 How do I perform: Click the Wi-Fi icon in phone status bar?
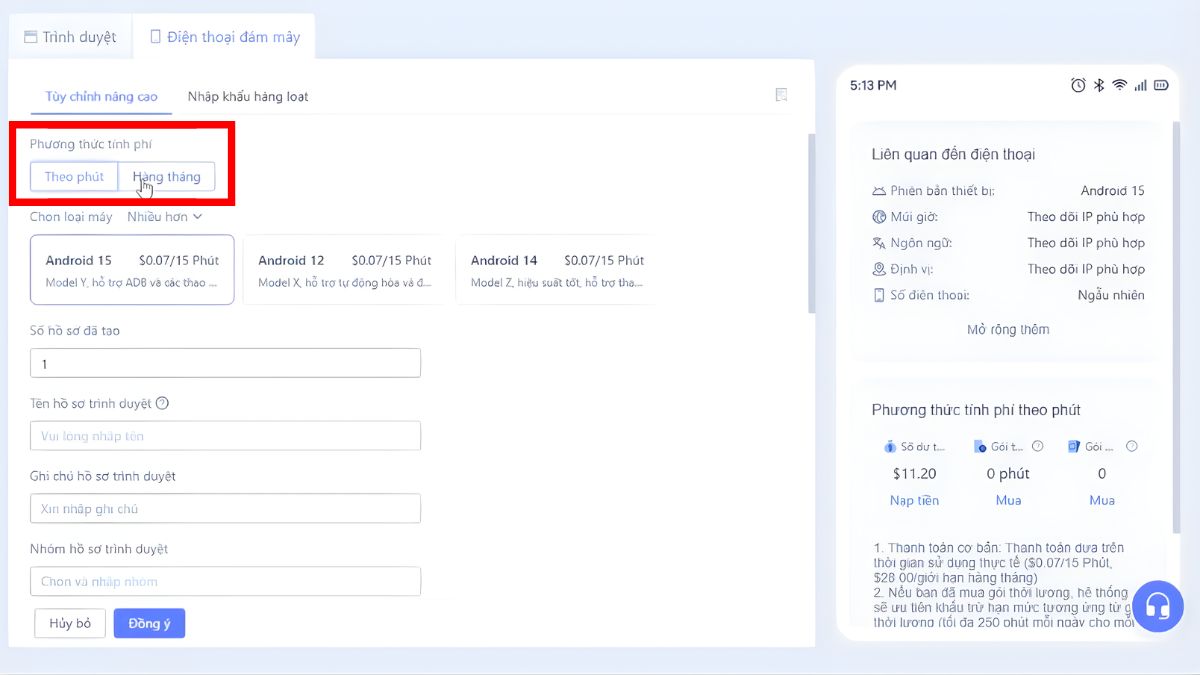point(1119,86)
